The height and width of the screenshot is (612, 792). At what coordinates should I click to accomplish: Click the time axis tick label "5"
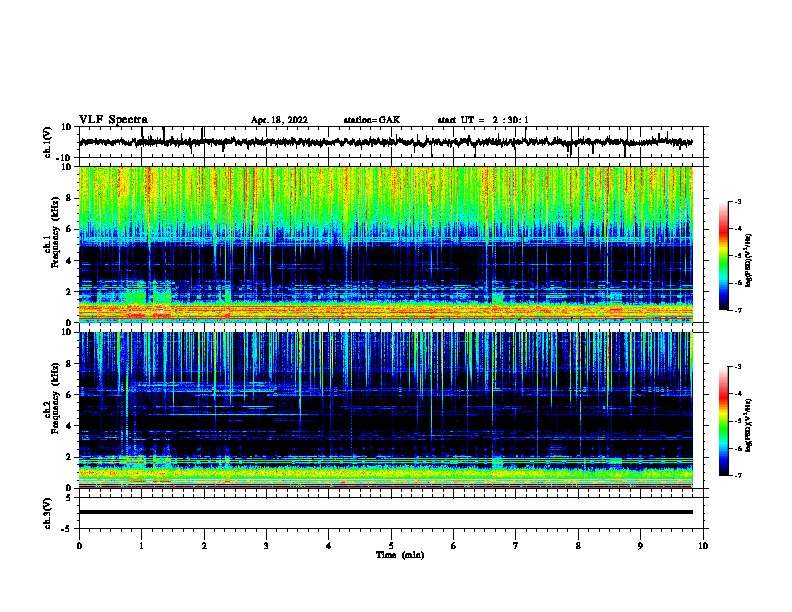point(391,545)
